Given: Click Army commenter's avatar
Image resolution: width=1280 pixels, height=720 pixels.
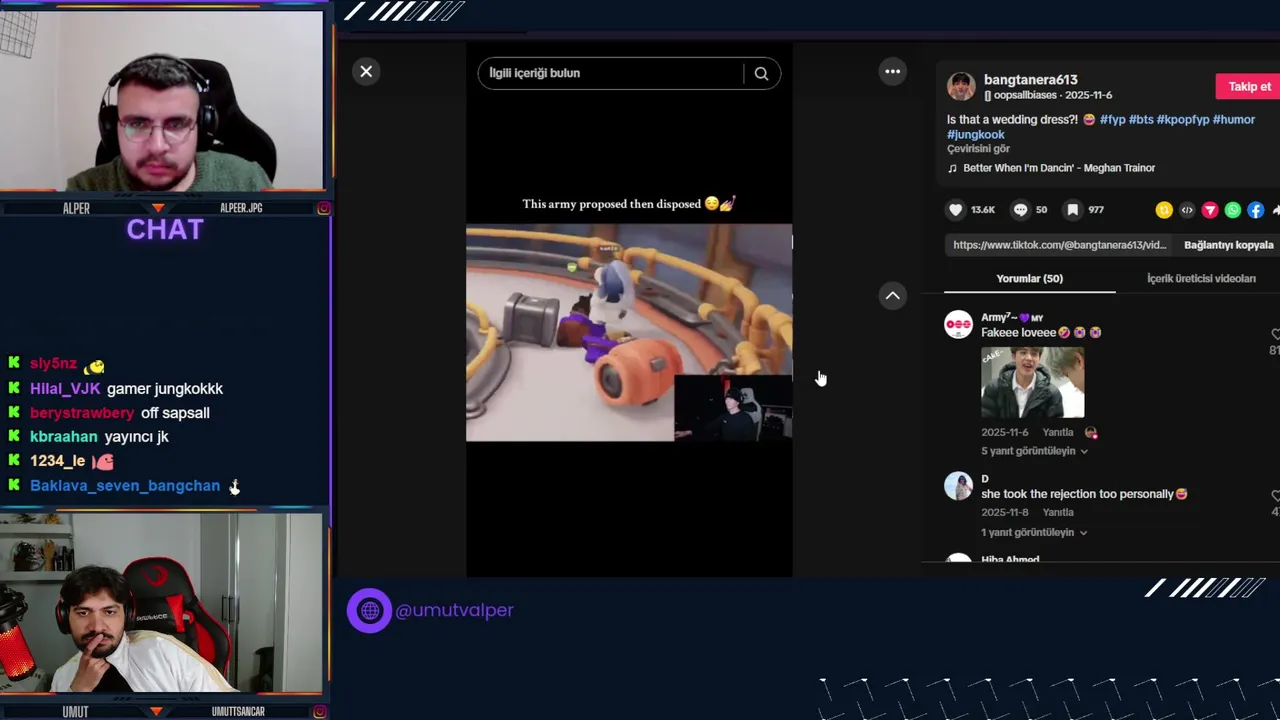Looking at the screenshot, I should (958, 324).
